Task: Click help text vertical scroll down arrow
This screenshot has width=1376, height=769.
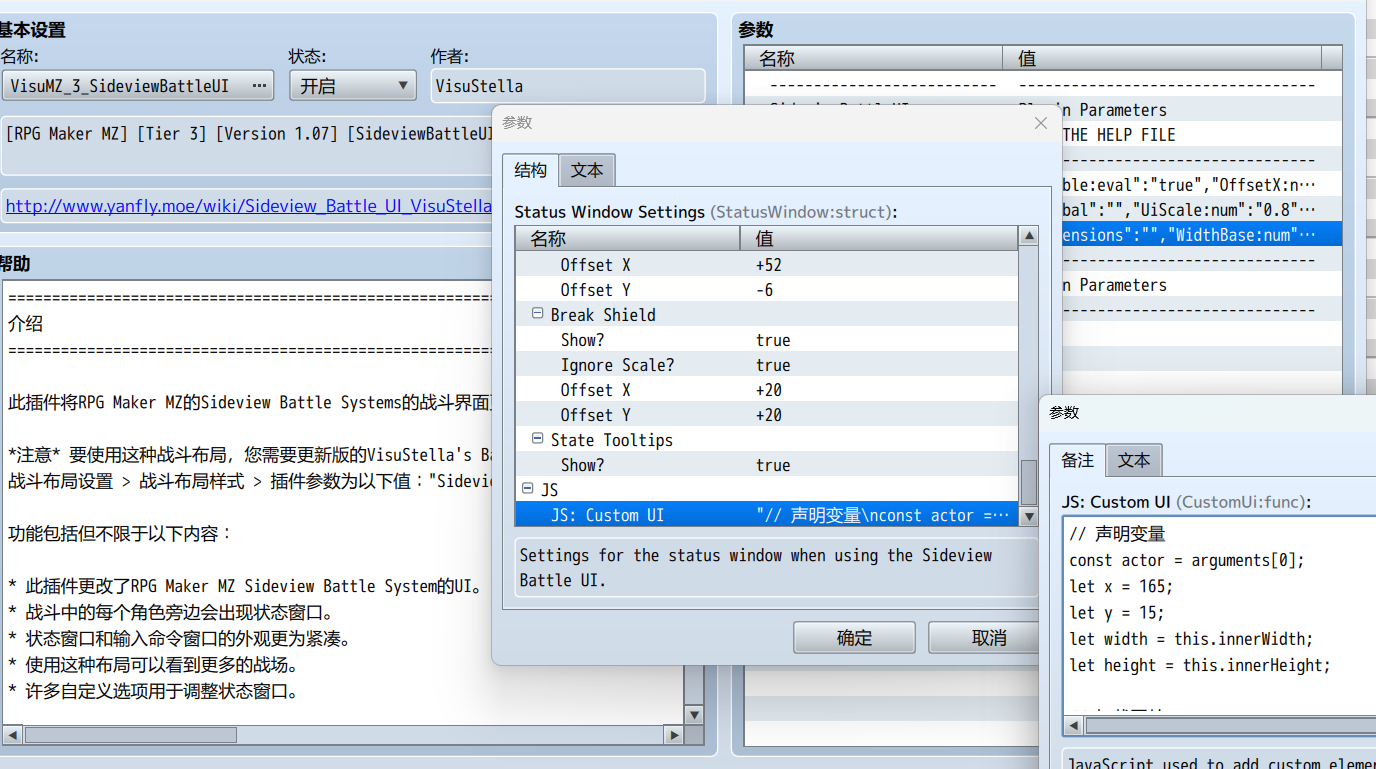Action: [694, 715]
